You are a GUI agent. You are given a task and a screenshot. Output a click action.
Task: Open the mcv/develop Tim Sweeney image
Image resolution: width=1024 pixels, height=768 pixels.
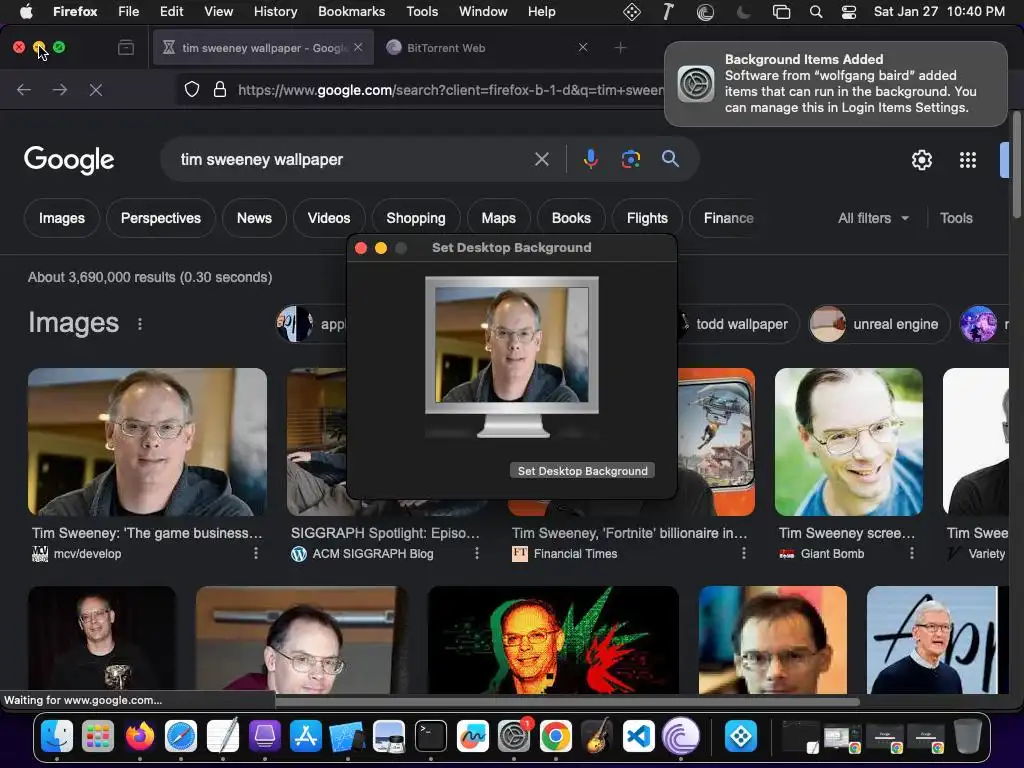click(x=148, y=442)
